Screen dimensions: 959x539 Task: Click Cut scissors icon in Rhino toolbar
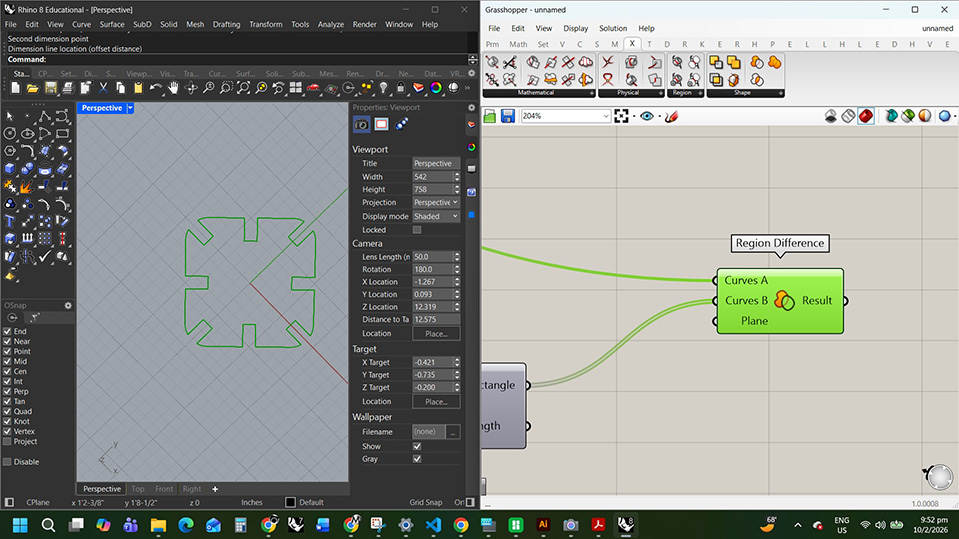click(x=103, y=88)
